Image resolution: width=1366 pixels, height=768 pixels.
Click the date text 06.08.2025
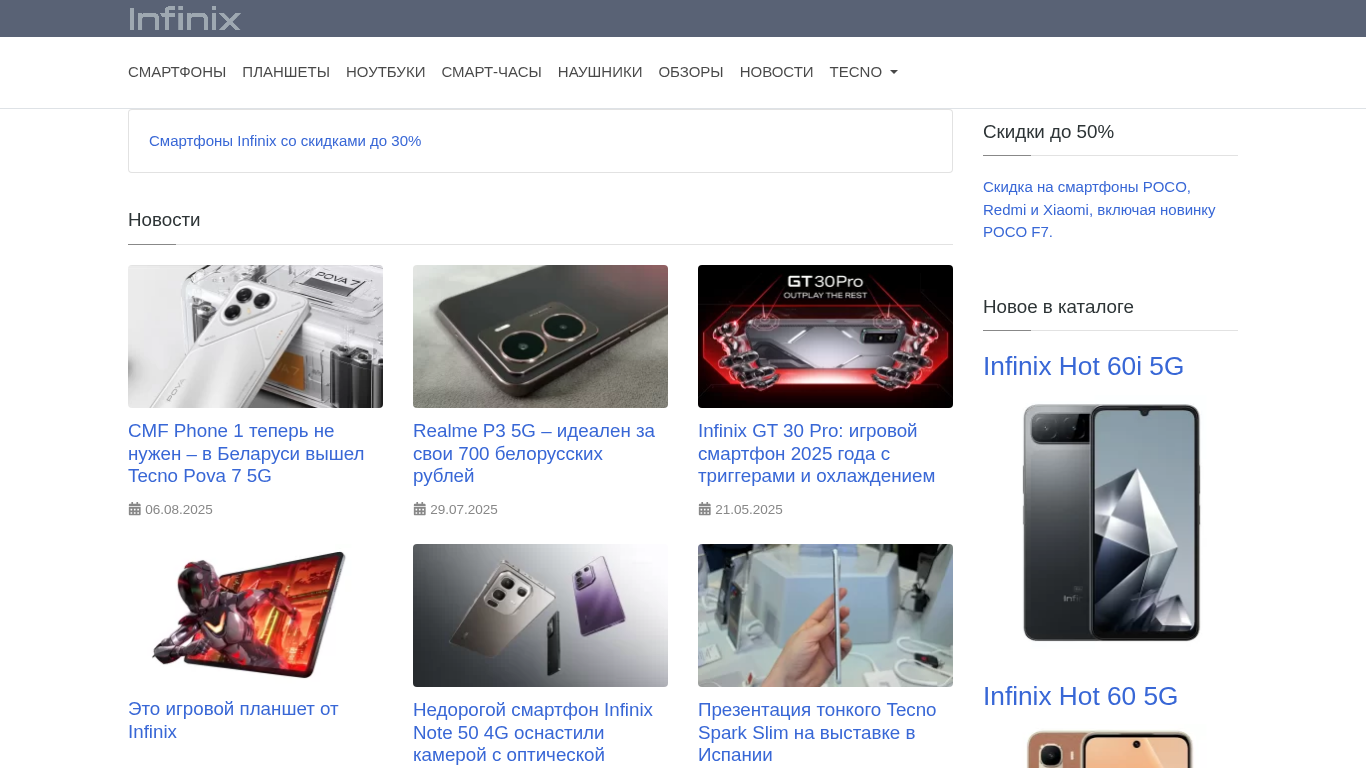(x=179, y=510)
